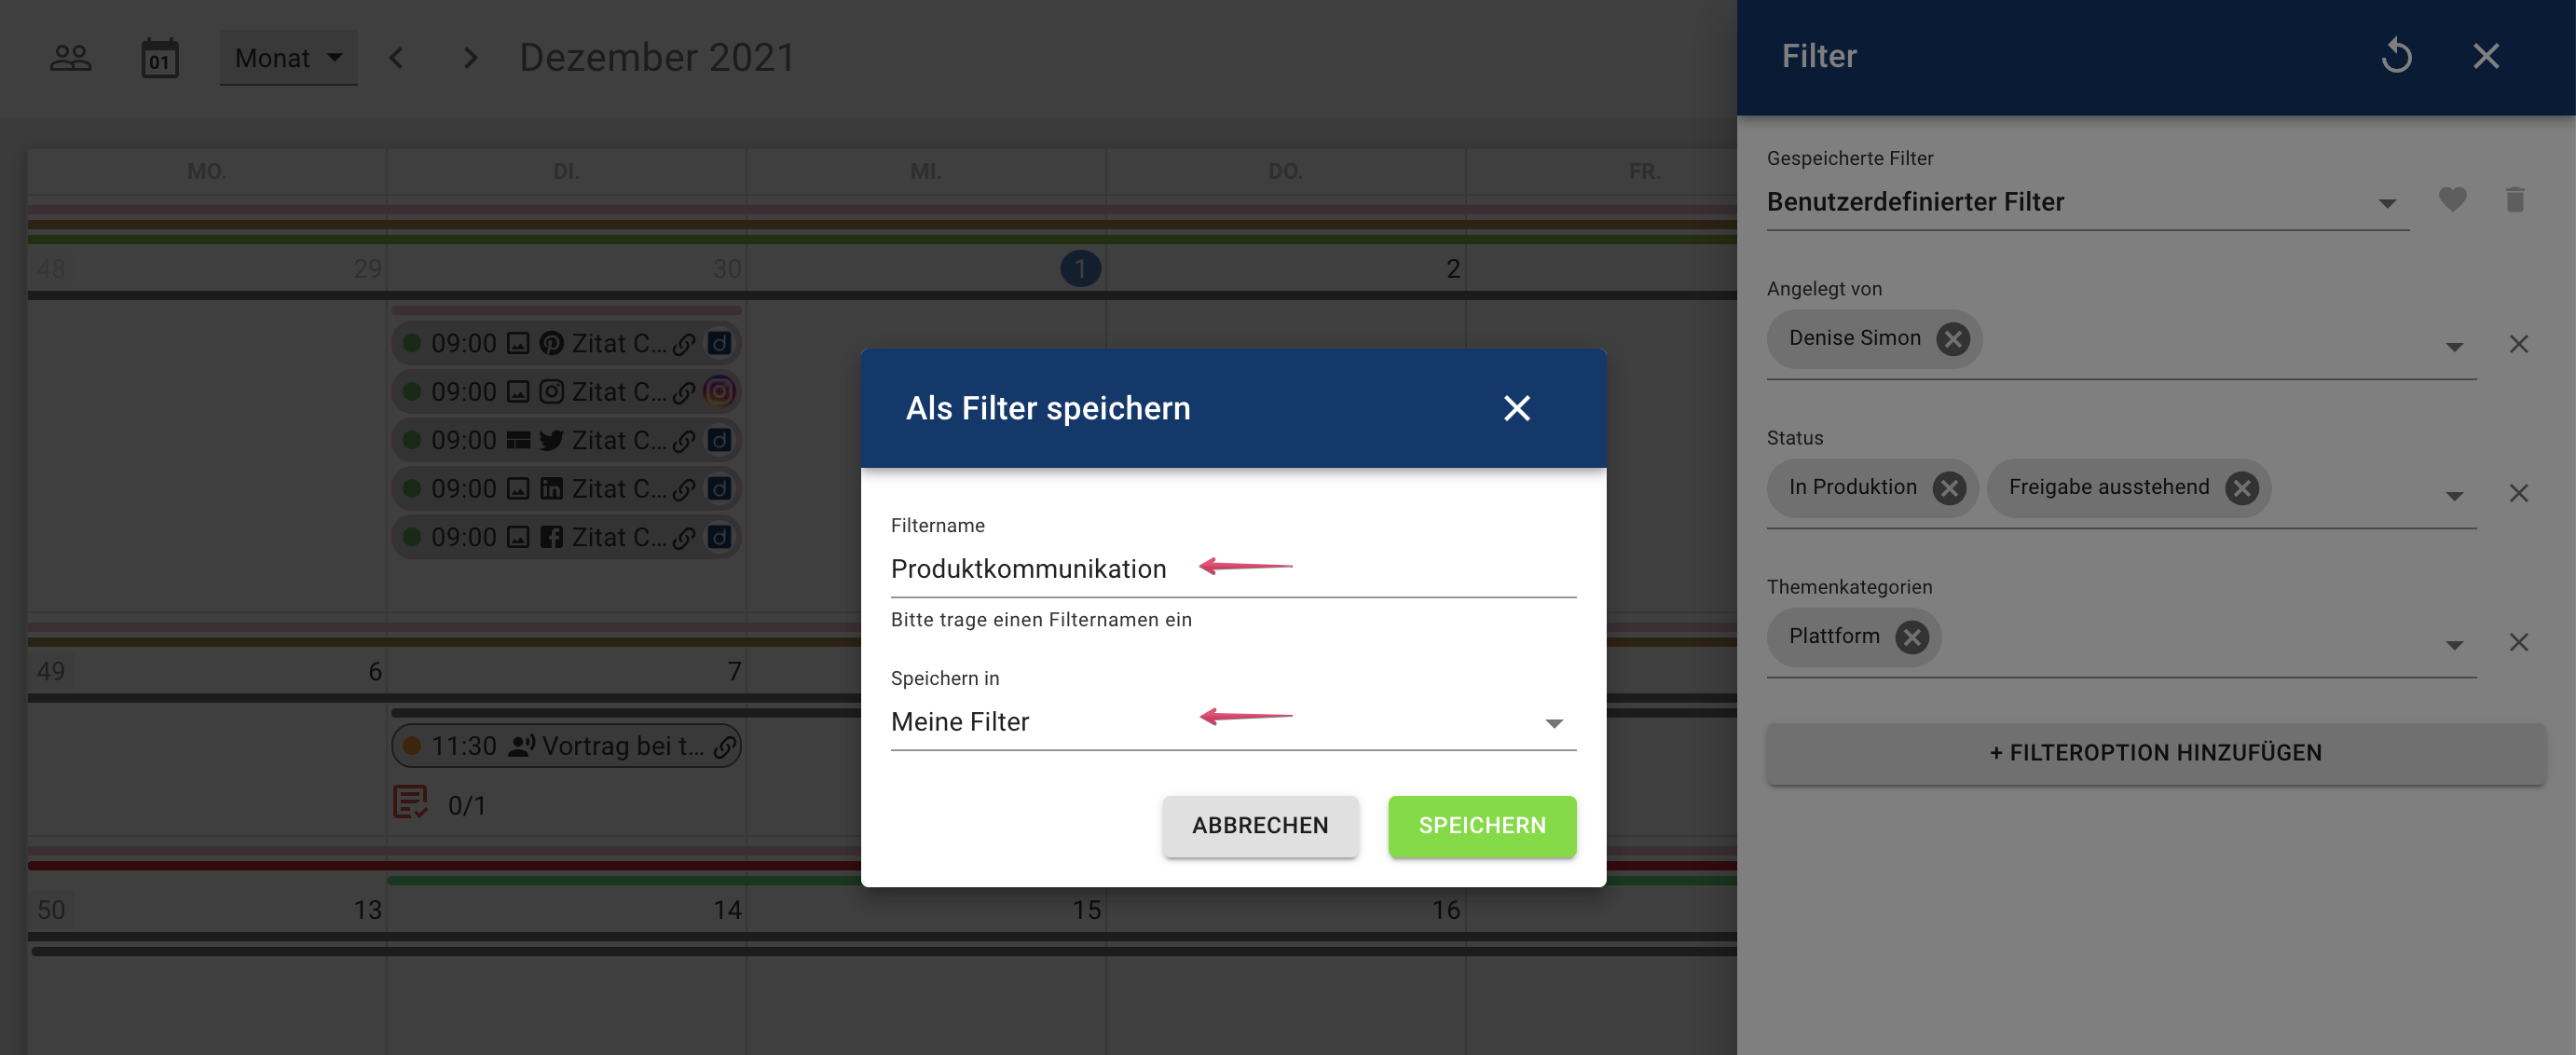This screenshot has width=2576, height=1055.
Task: Close the Filter side panel
Action: 2486,56
